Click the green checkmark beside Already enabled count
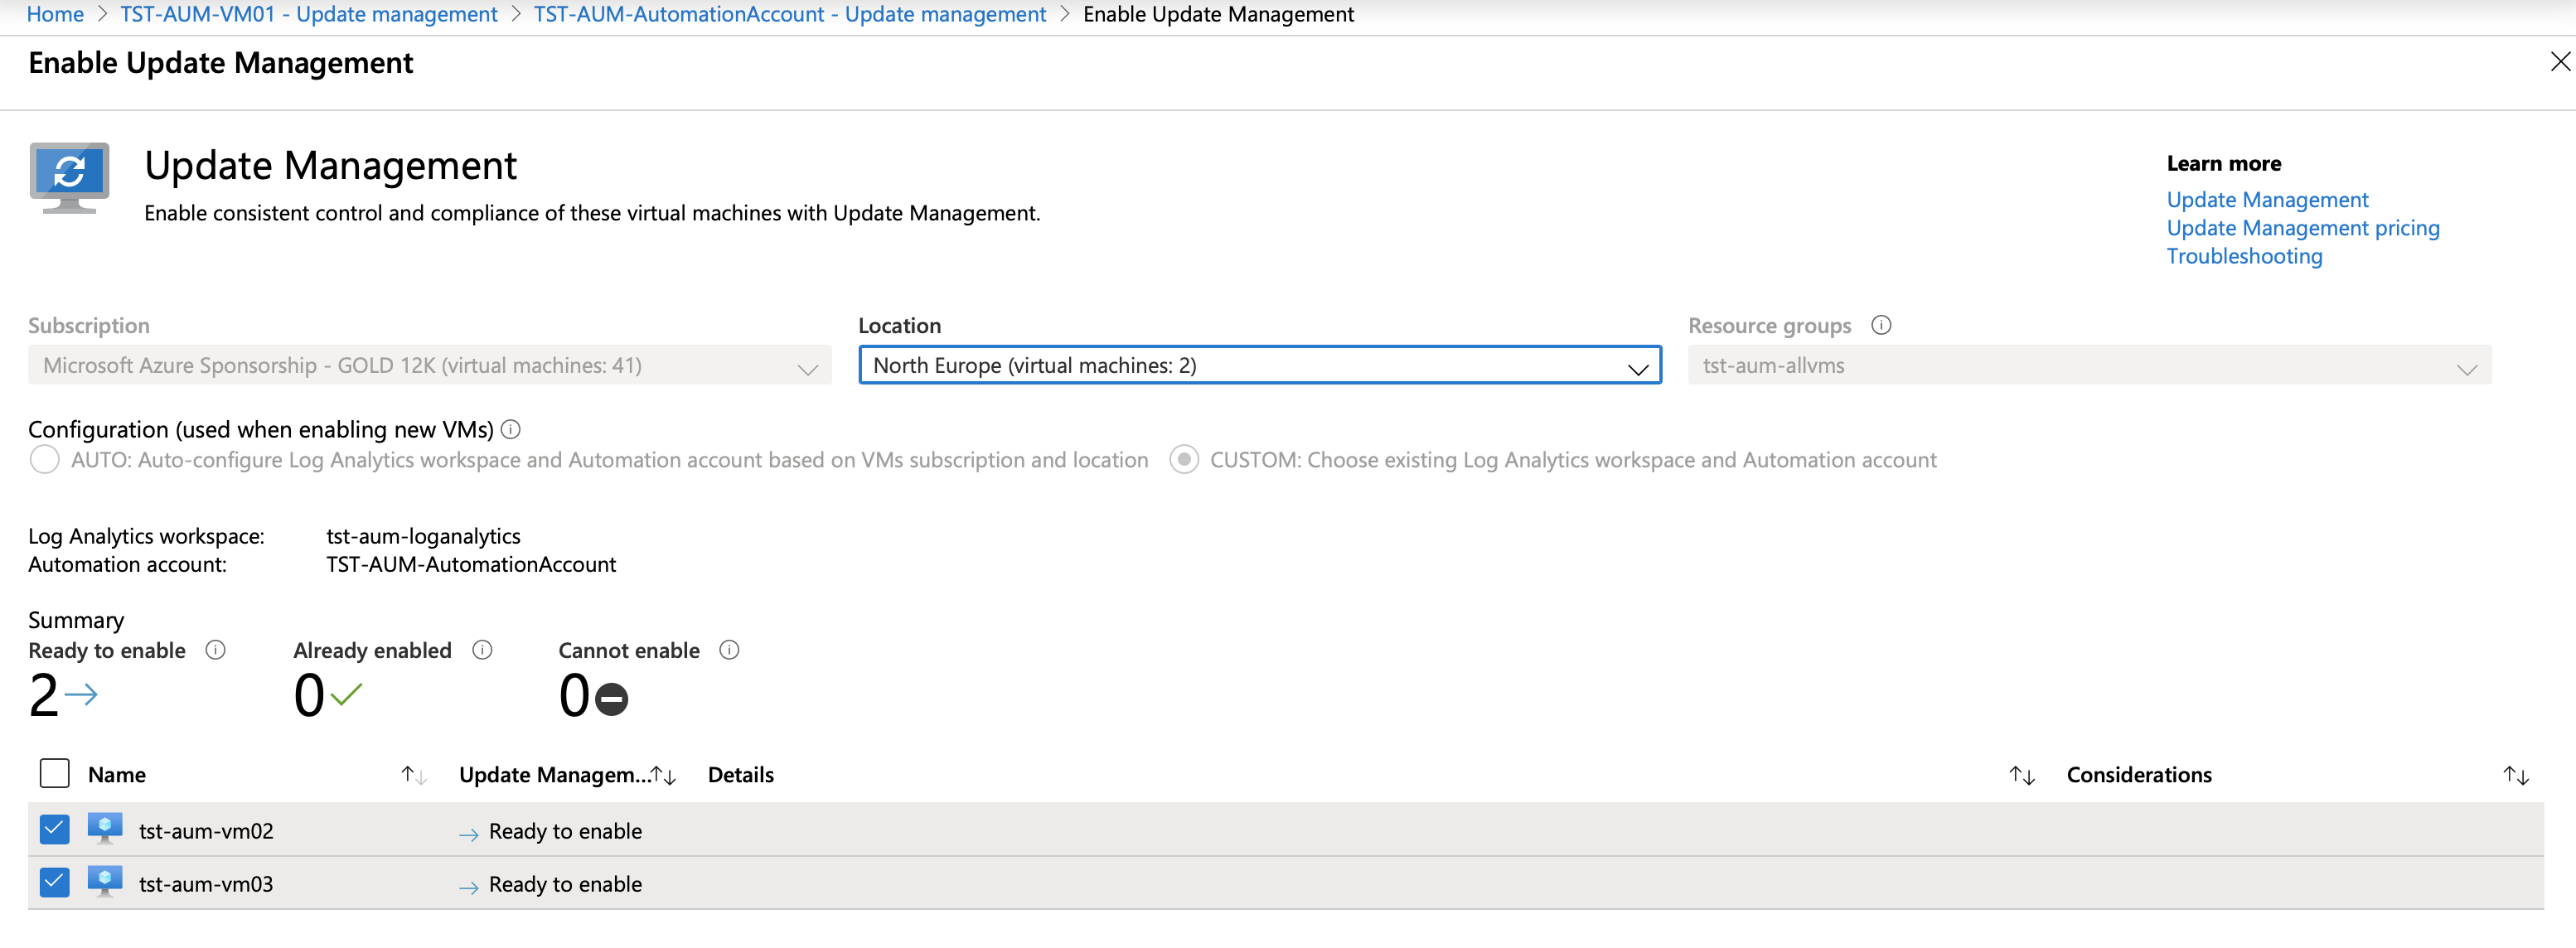 point(346,694)
